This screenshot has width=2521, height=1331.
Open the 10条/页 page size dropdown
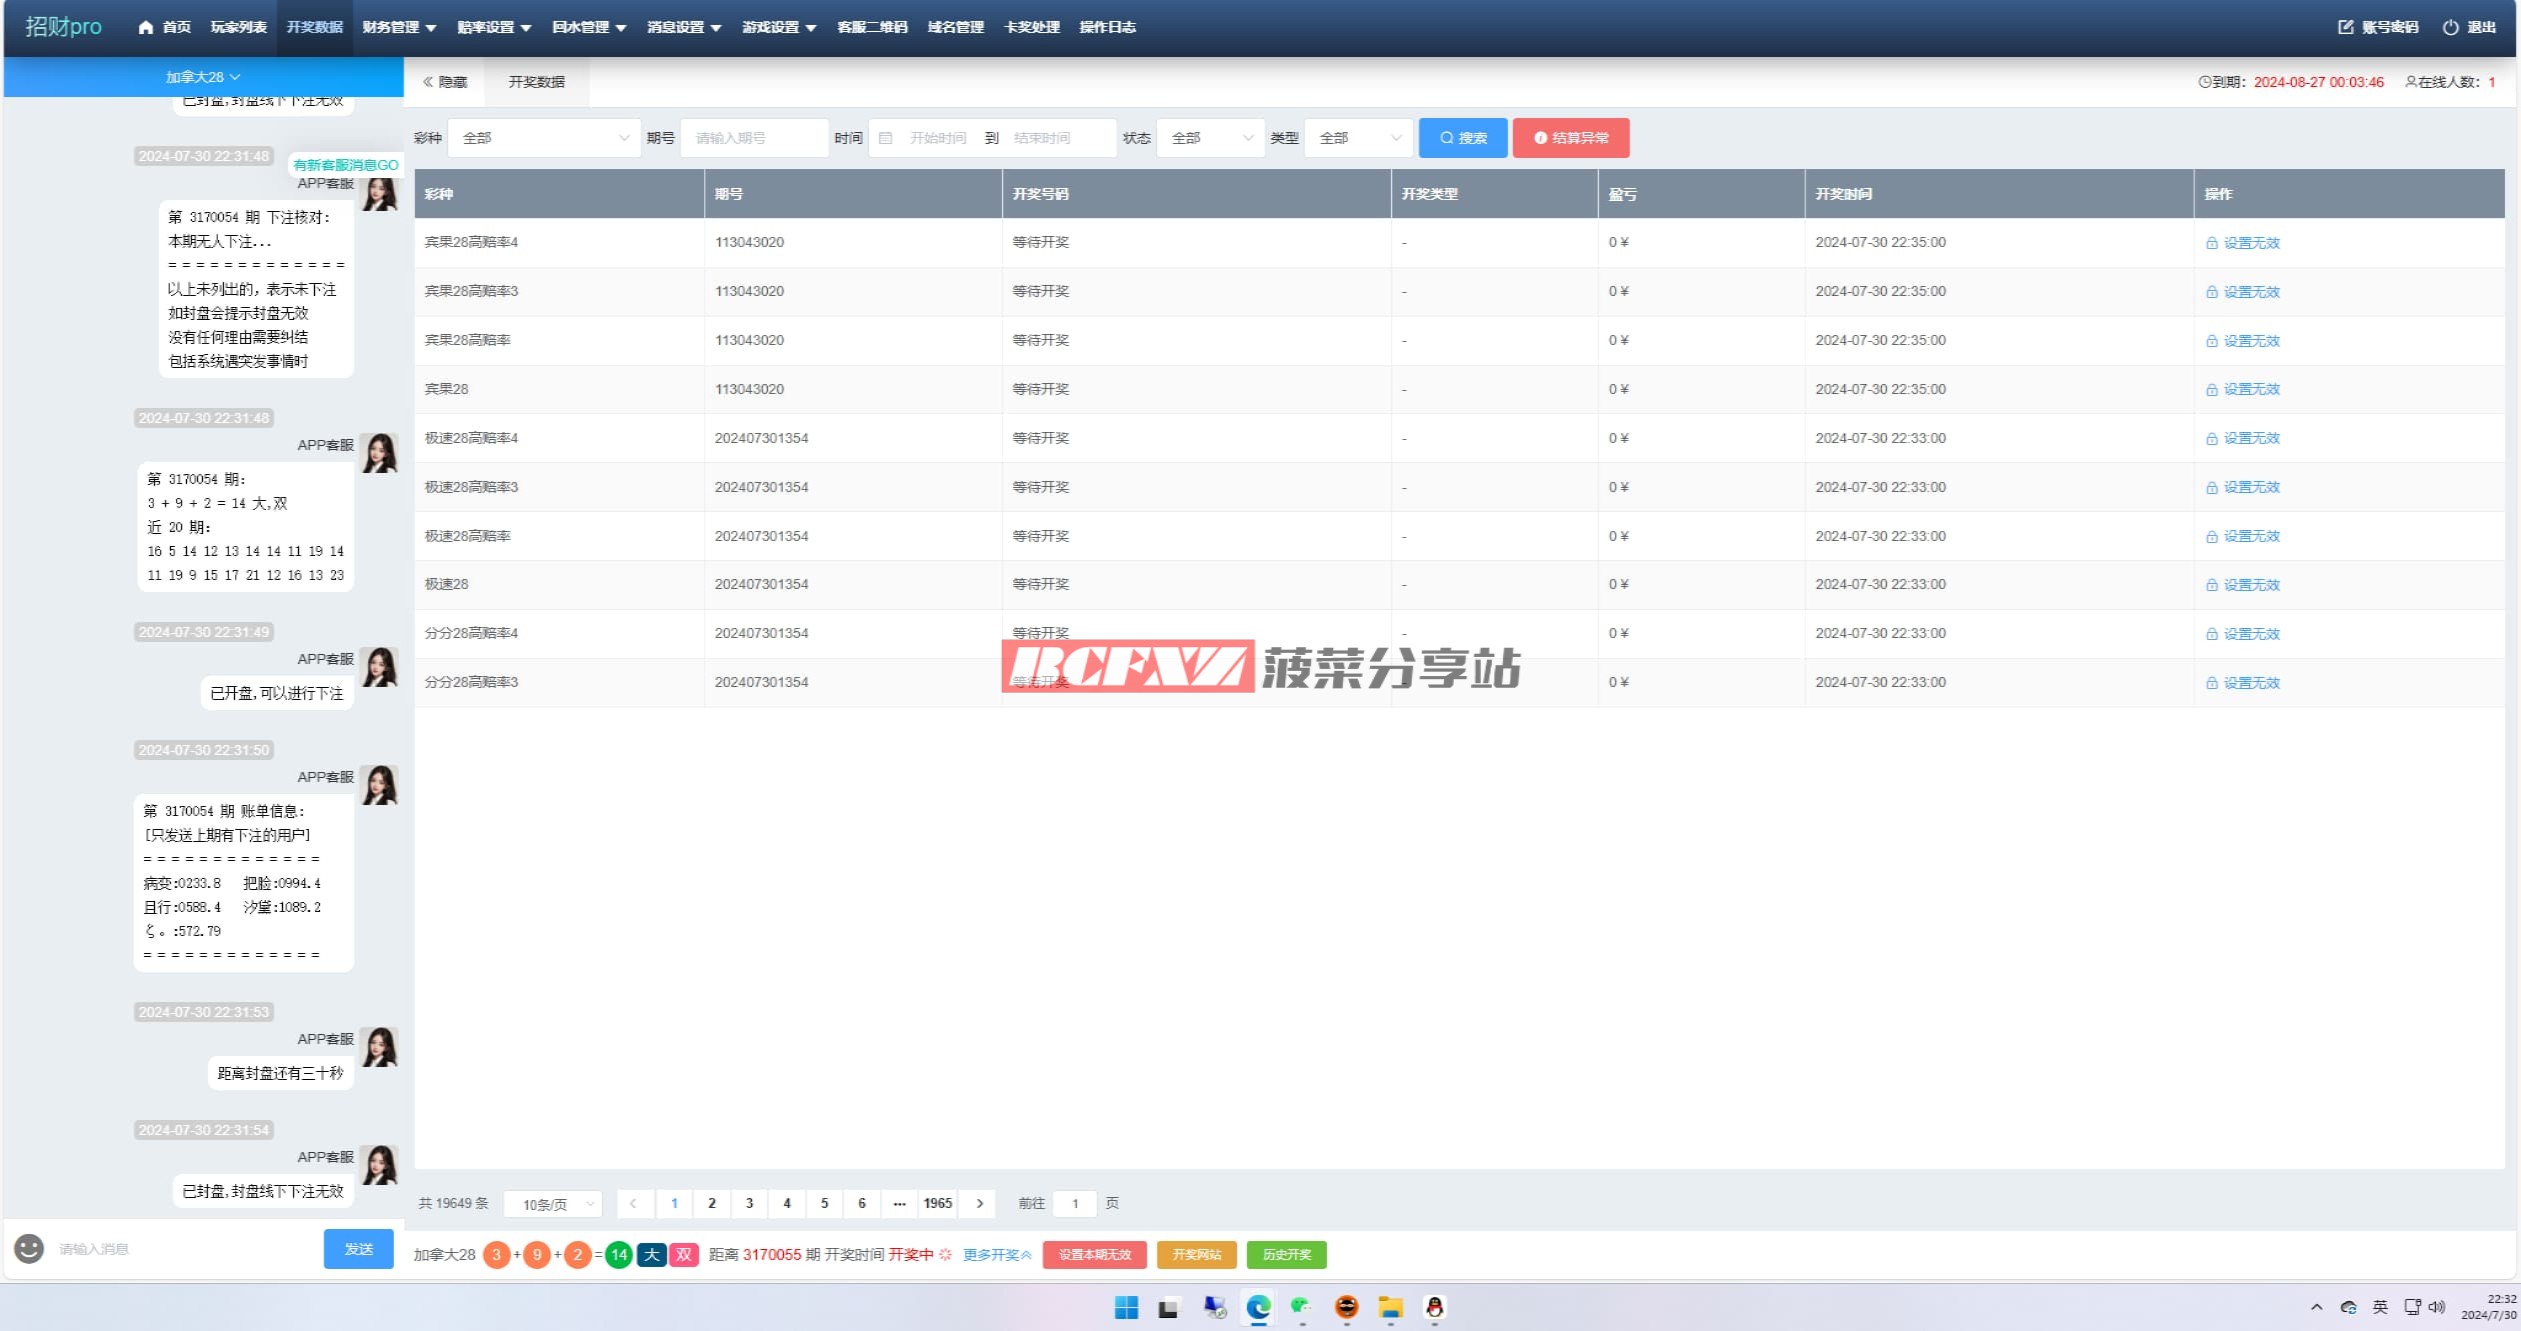555,1204
